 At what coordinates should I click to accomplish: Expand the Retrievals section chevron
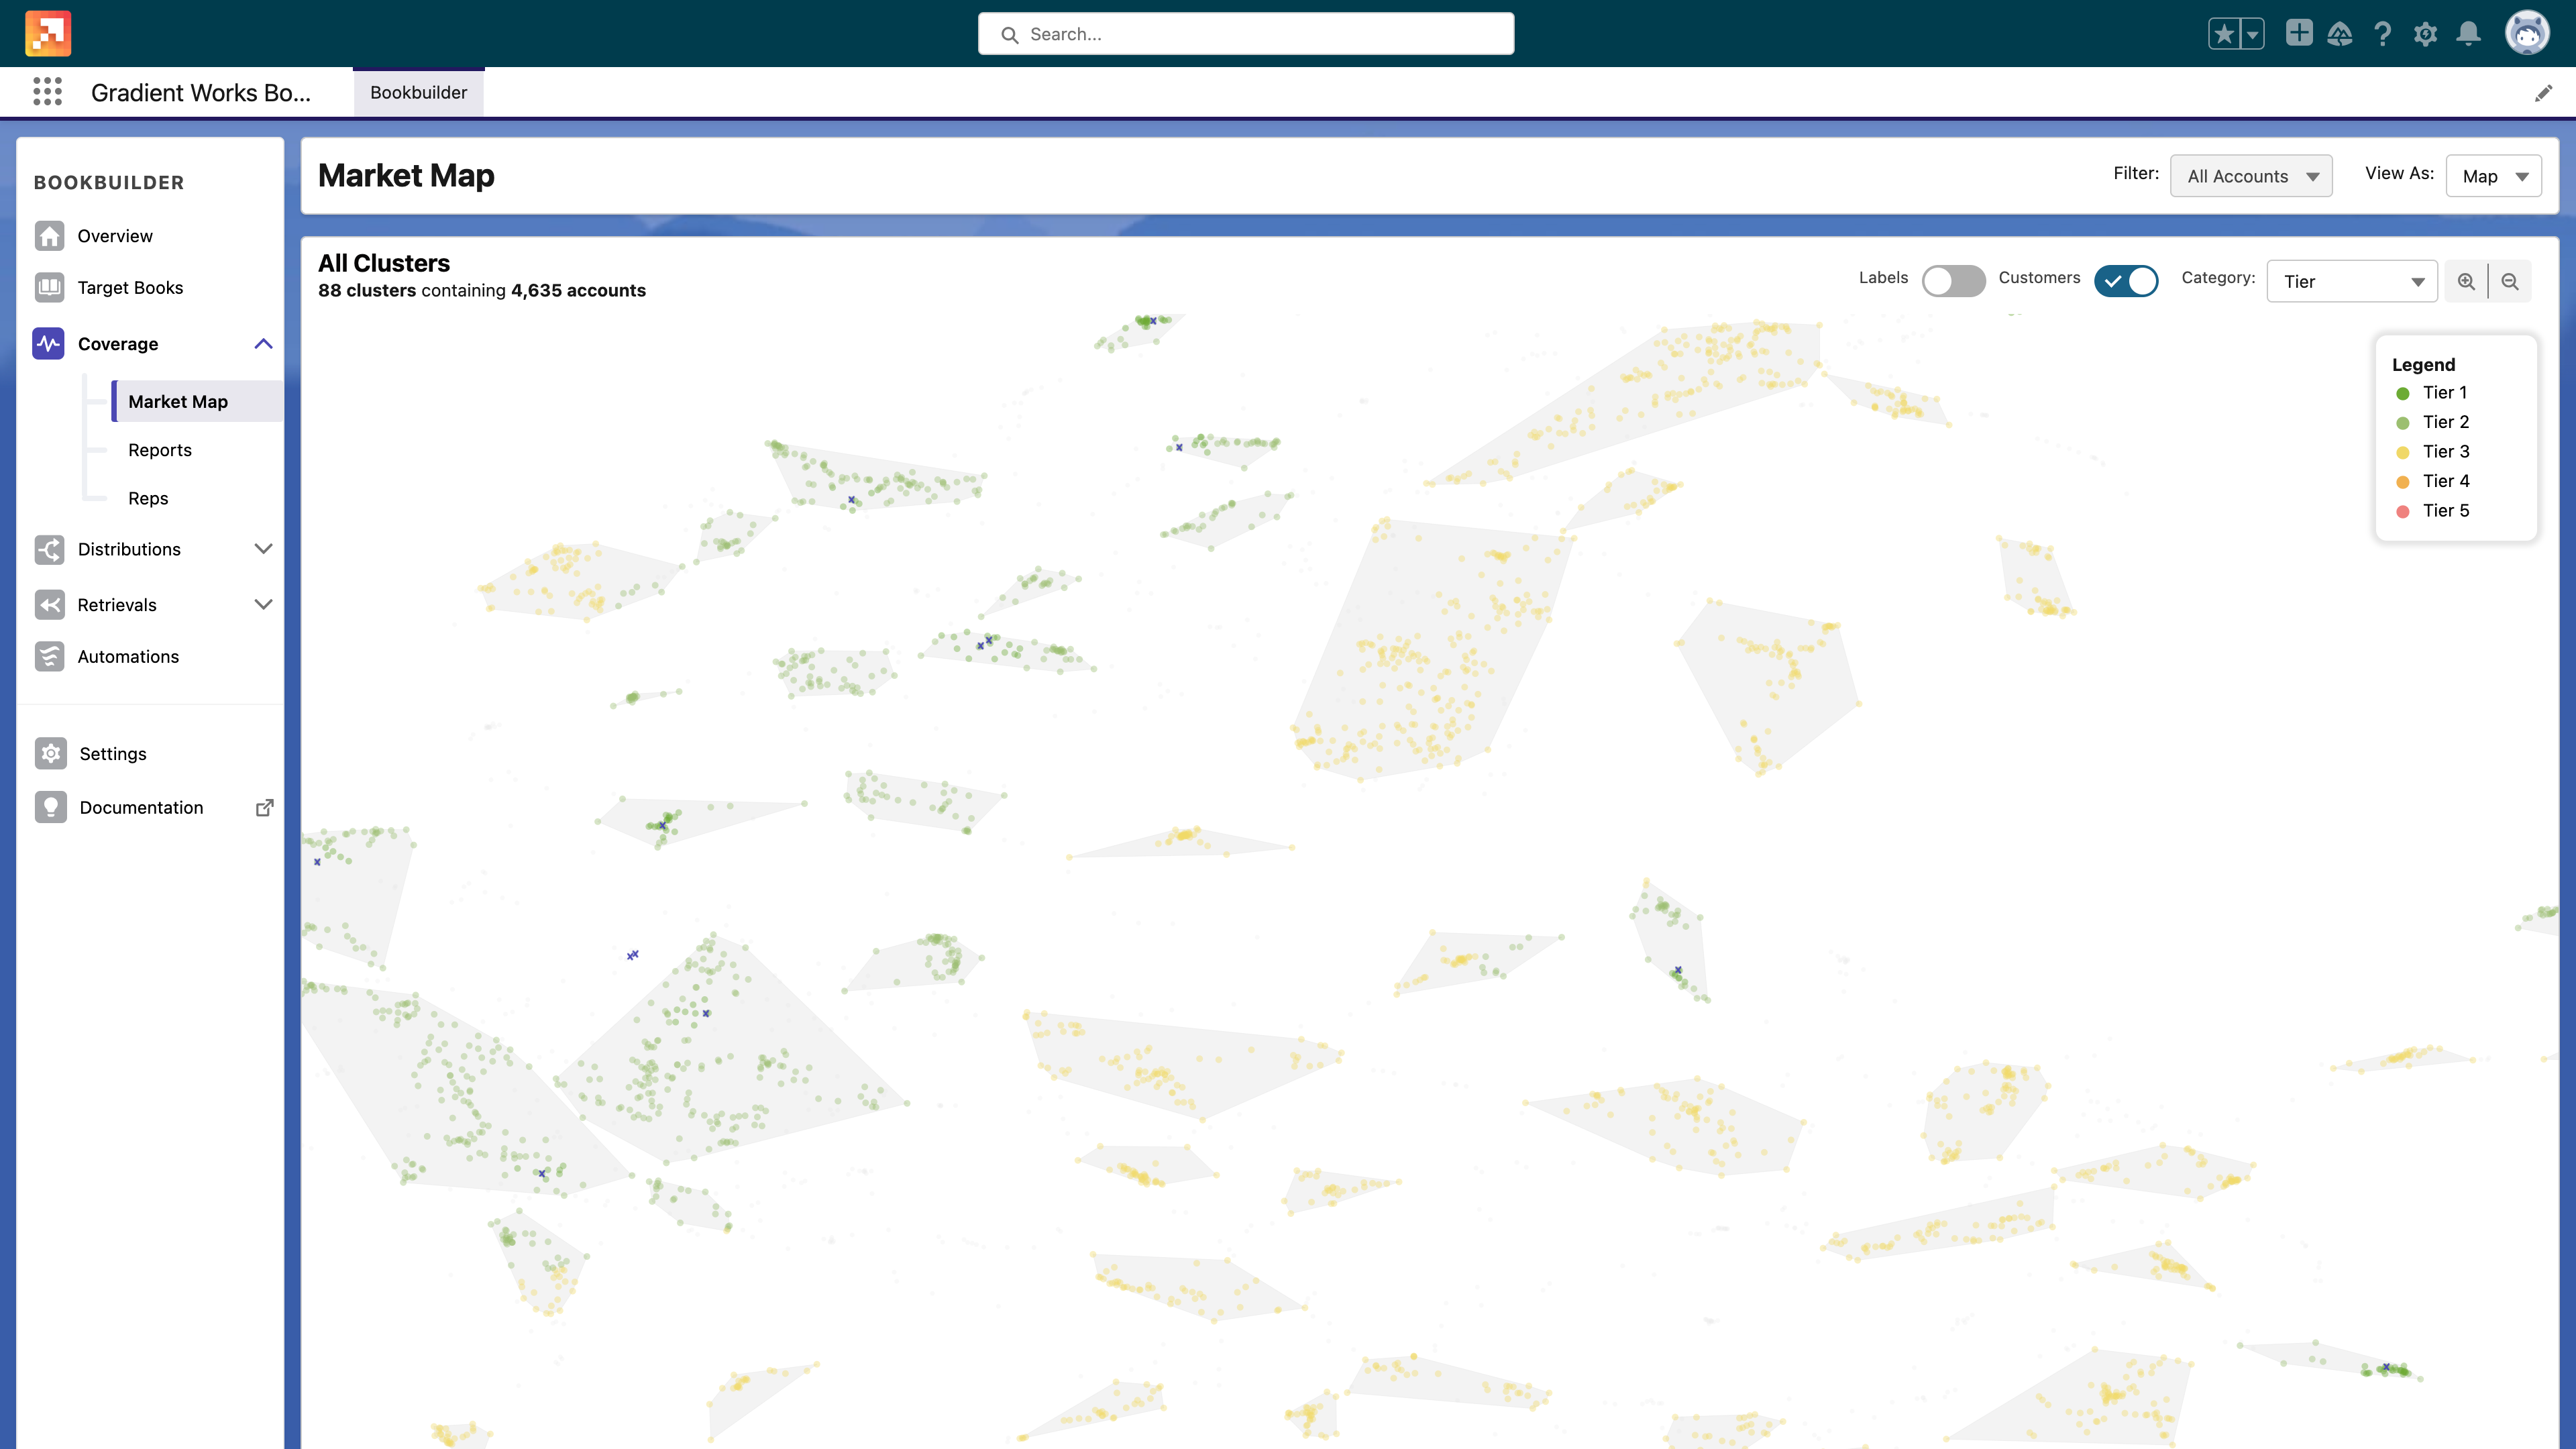(x=263, y=605)
